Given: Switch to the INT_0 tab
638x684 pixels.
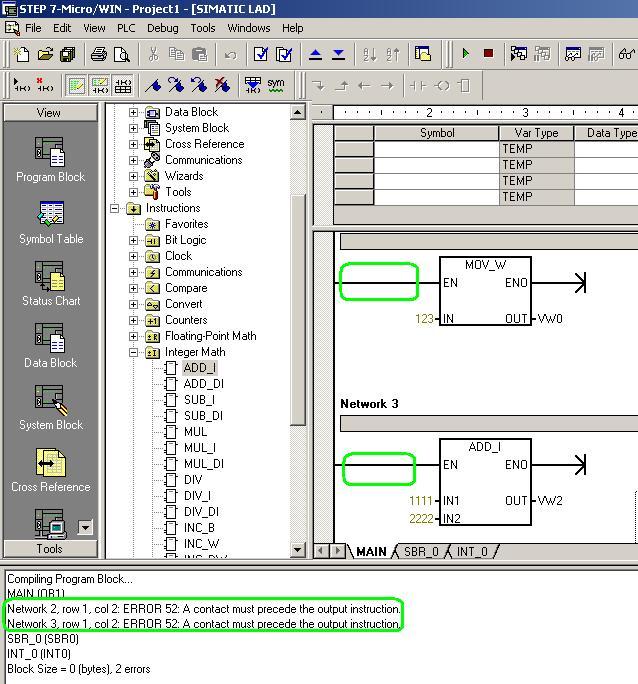Looking at the screenshot, I should (x=472, y=552).
